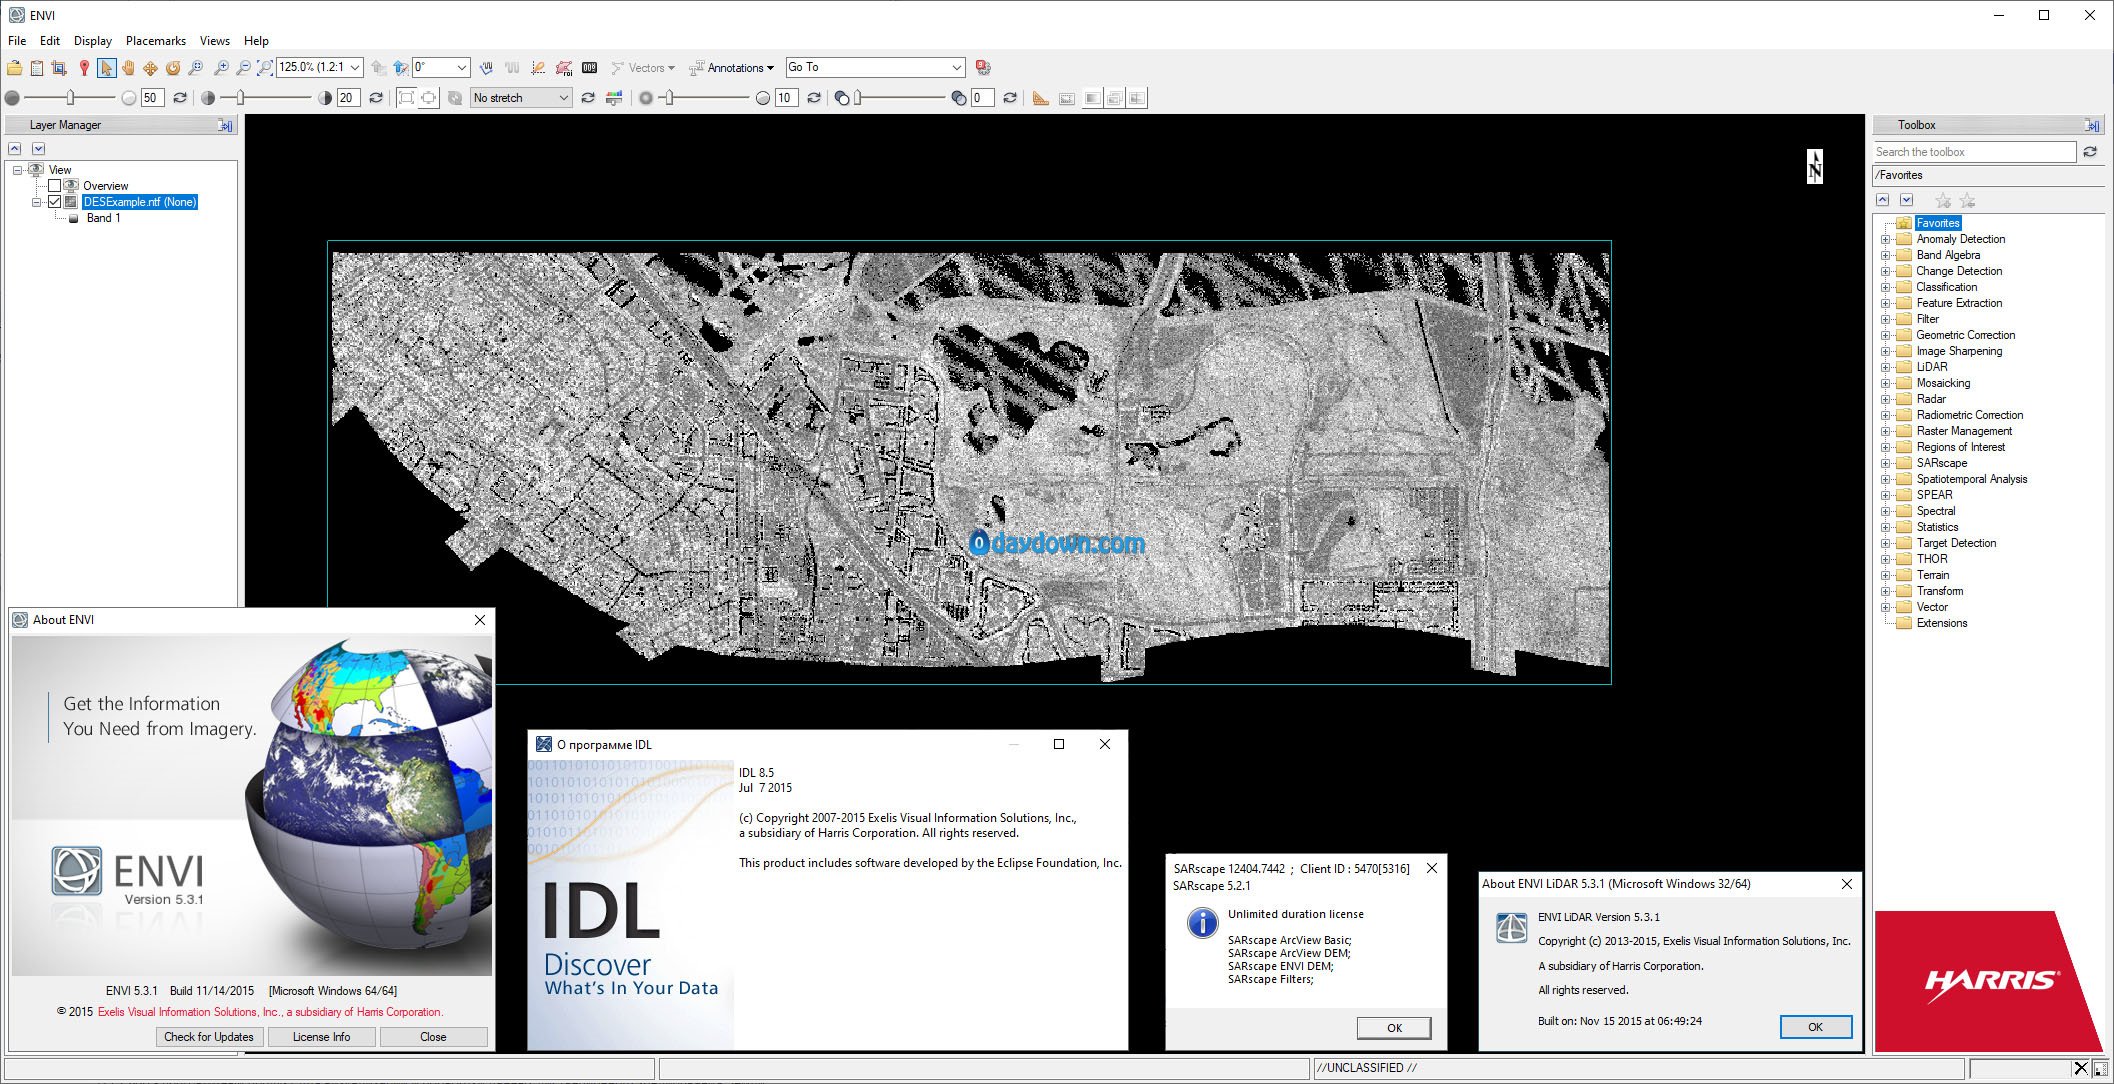Select the Radar toolbox folder
Screen dimensions: 2114x1084
pyautogui.click(x=1931, y=399)
